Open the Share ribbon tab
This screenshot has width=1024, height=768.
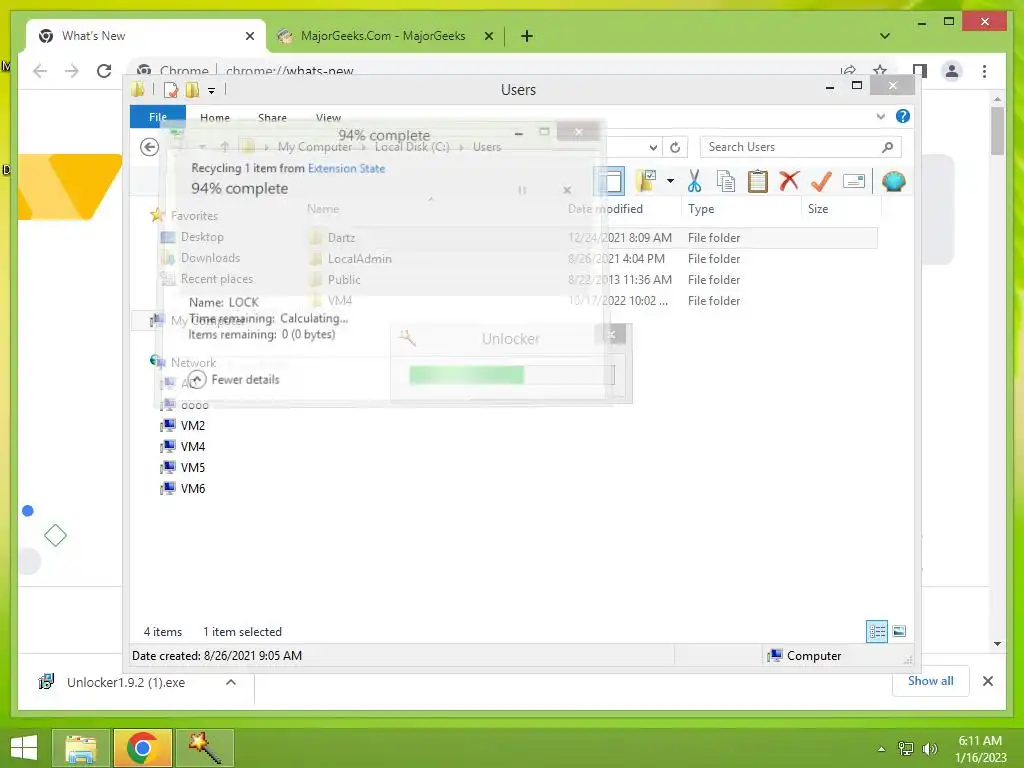click(272, 118)
